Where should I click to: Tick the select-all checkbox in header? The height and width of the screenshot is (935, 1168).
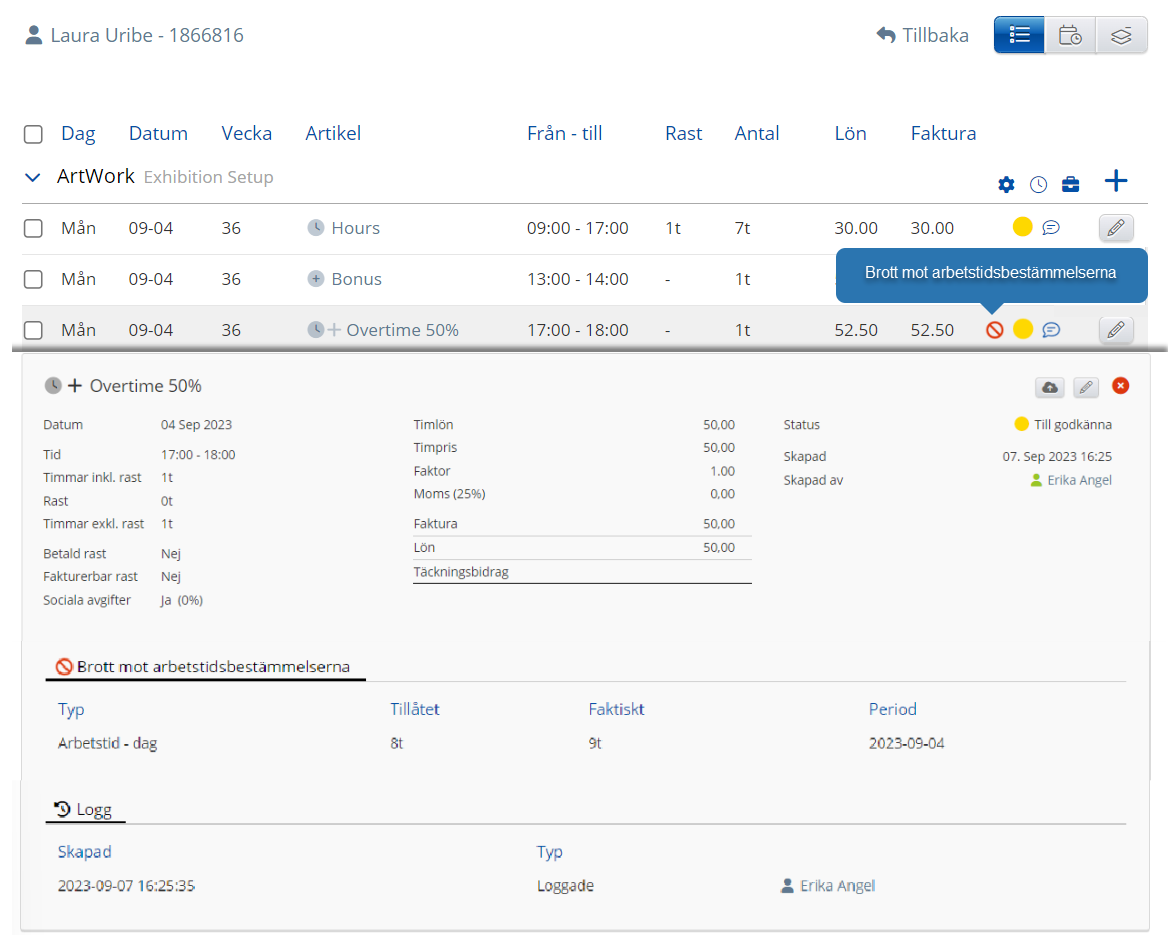tap(33, 134)
